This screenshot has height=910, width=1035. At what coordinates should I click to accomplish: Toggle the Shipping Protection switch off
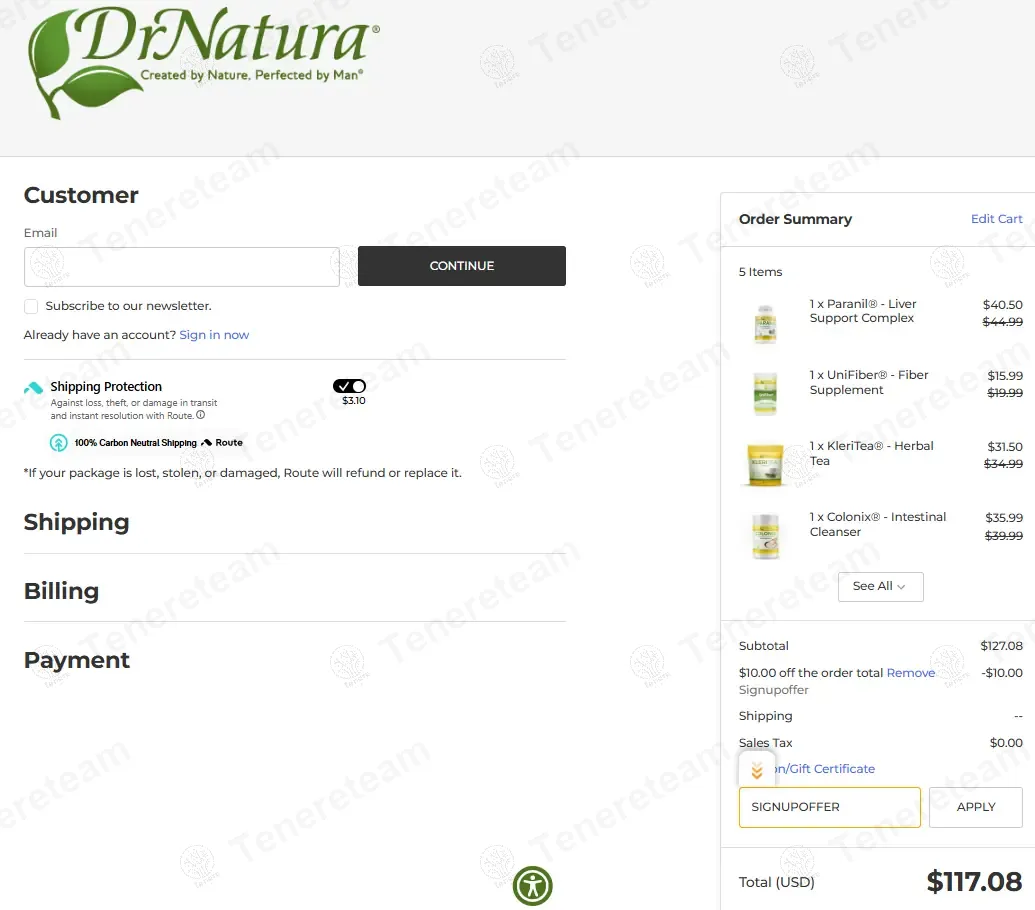[349, 386]
